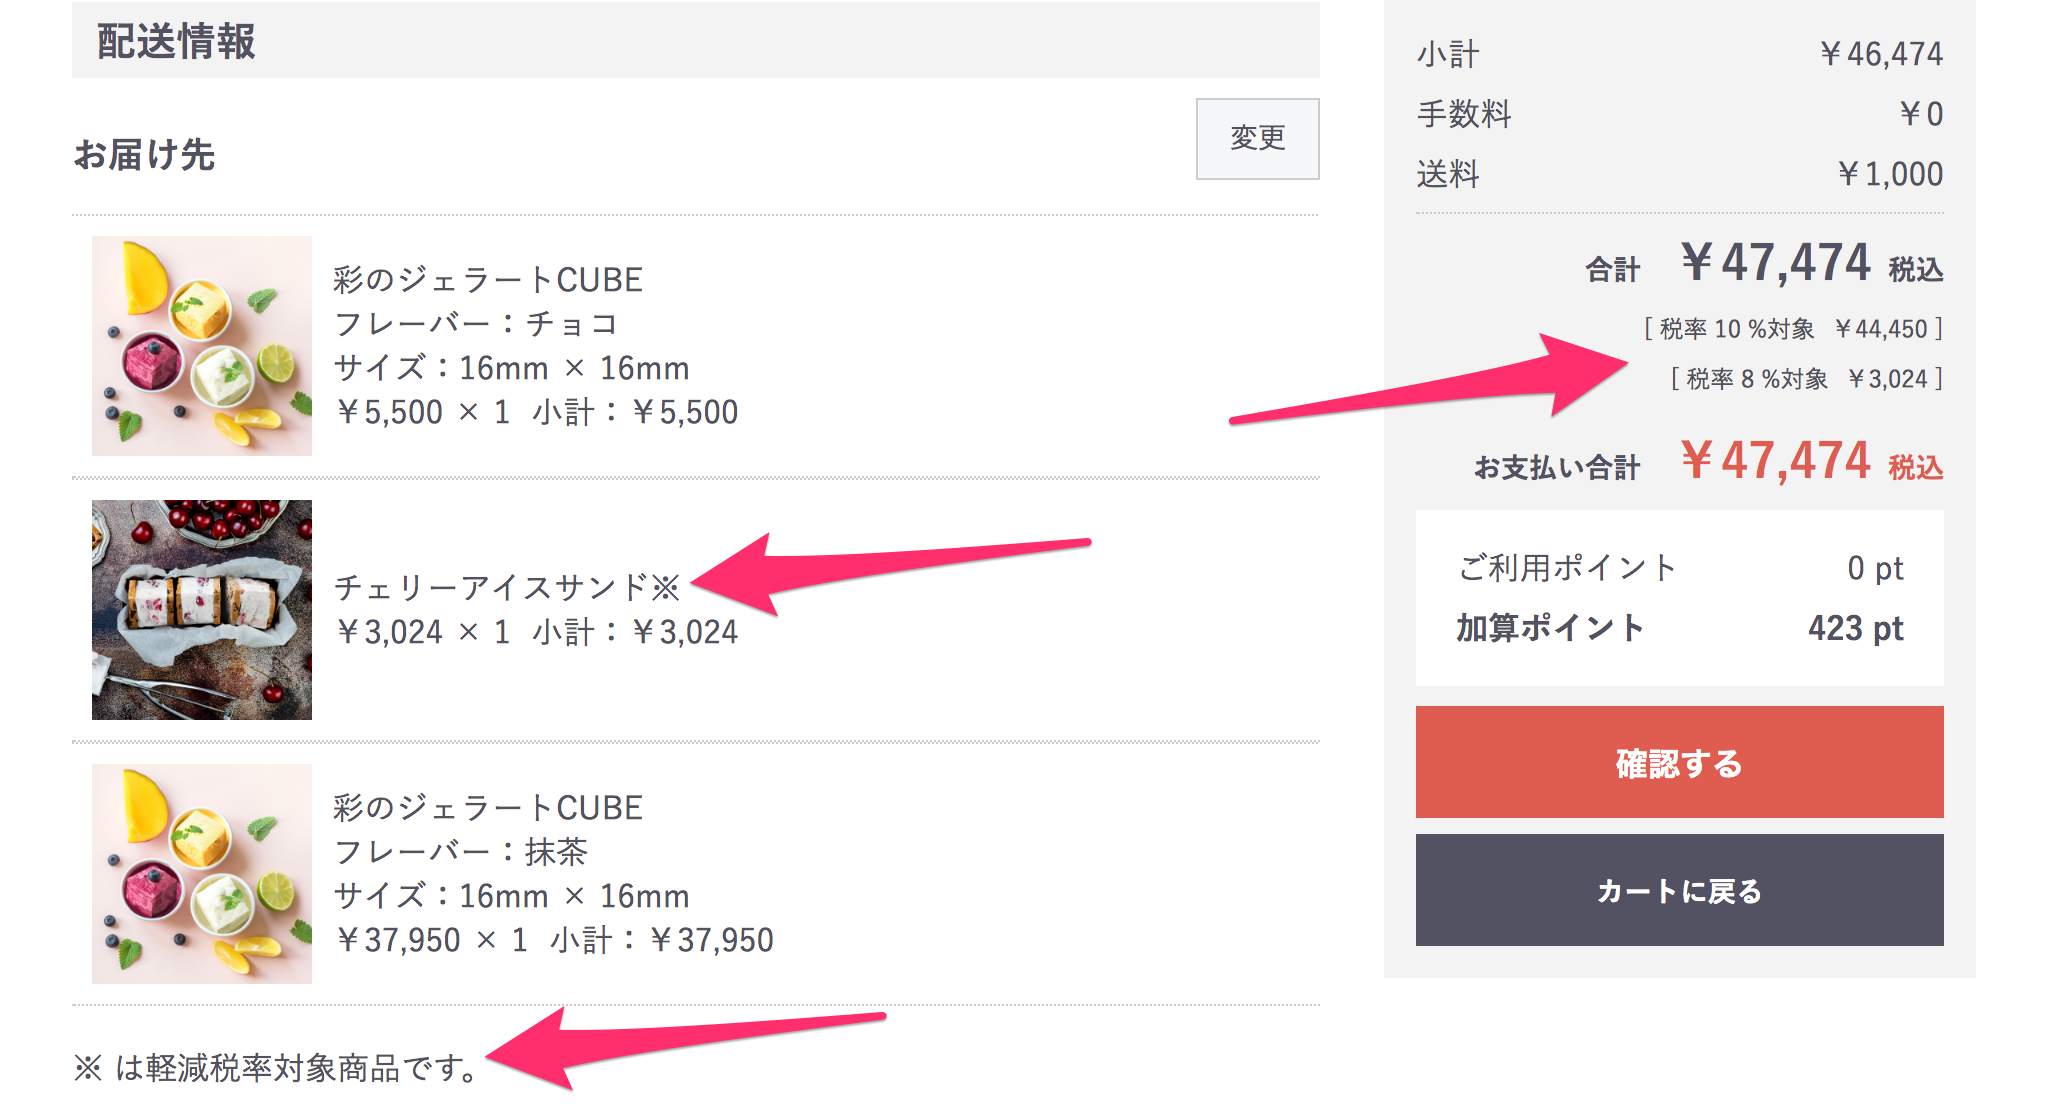Click the 送料 ¥1,000 row
This screenshot has width=2048, height=1114.
(x=1680, y=174)
